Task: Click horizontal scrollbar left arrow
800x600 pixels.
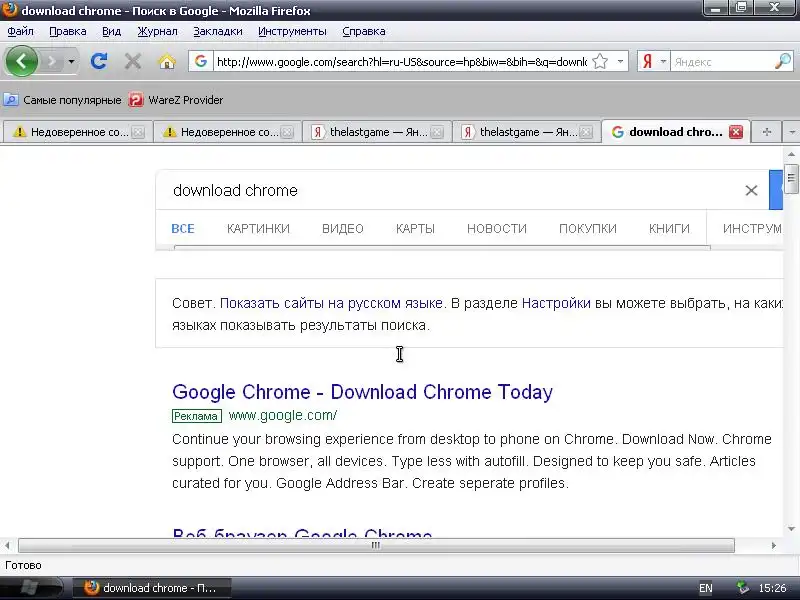Action: point(7,545)
